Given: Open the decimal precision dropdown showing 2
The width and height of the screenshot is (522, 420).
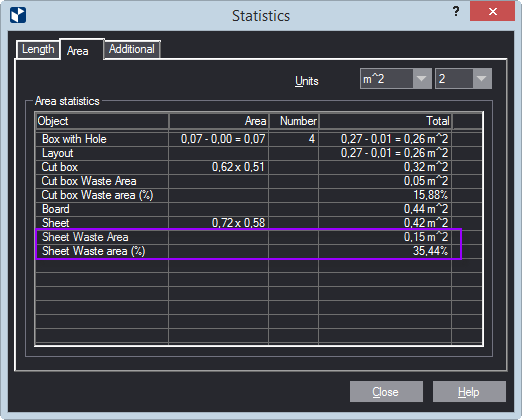Looking at the screenshot, I should coord(463,79).
